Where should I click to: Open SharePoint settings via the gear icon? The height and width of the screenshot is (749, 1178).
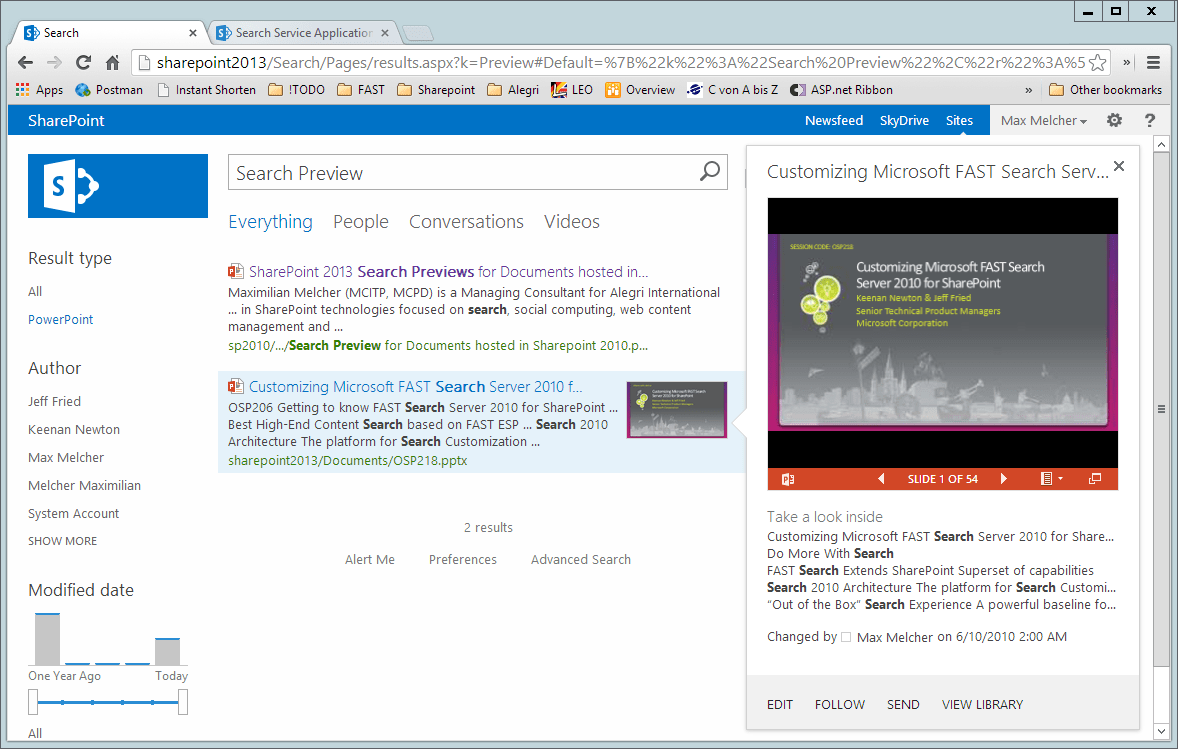tap(1114, 120)
